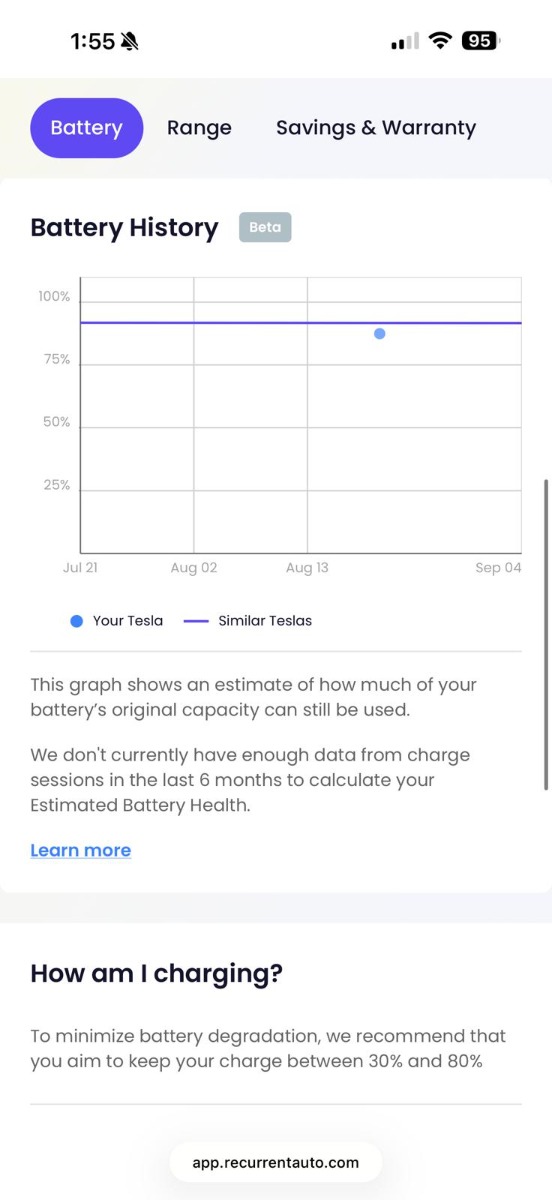Click the Jul 21 axis label
The width and height of the screenshot is (552, 1200).
coord(80,568)
